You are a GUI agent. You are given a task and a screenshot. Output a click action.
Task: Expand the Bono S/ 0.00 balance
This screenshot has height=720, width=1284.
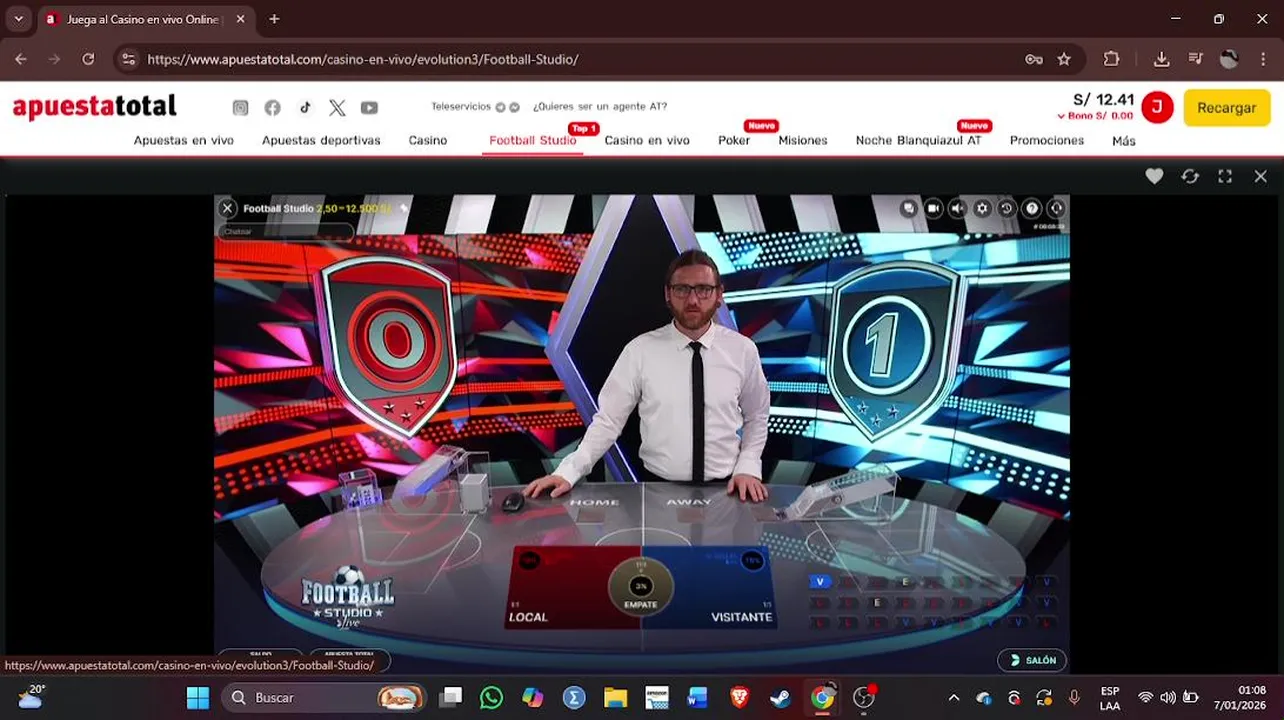point(1095,116)
